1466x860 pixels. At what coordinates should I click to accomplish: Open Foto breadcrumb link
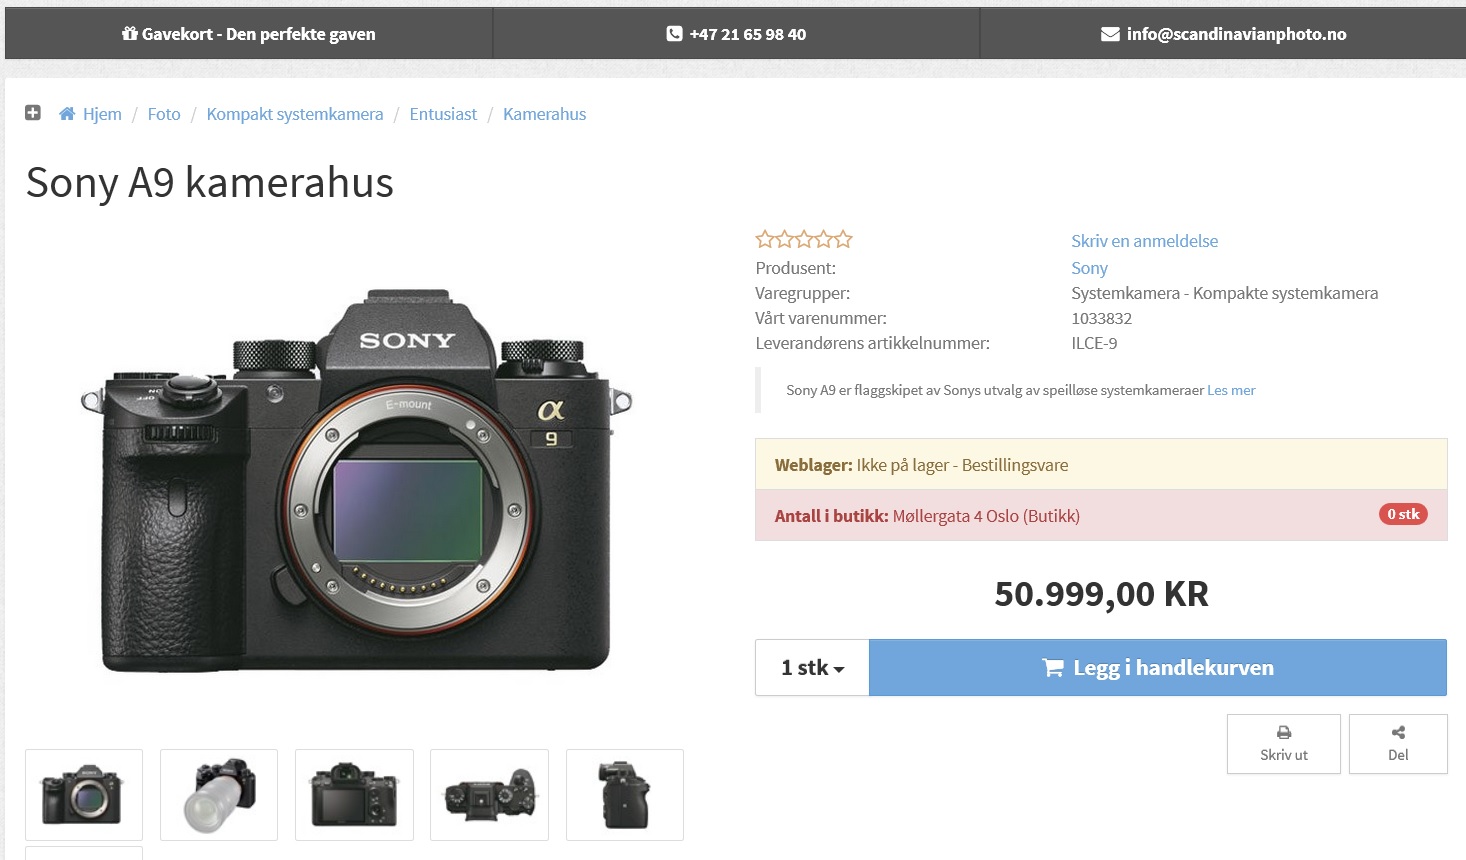click(x=164, y=114)
